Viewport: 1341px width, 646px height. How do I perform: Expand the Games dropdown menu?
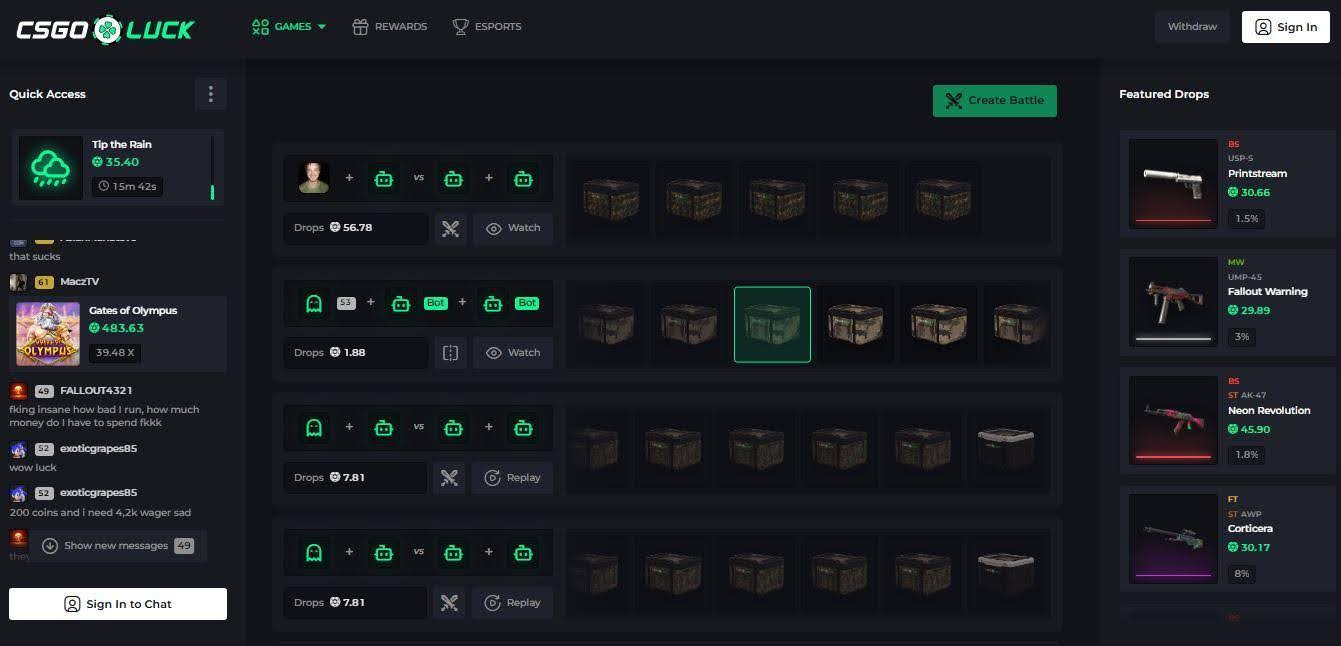pos(290,27)
